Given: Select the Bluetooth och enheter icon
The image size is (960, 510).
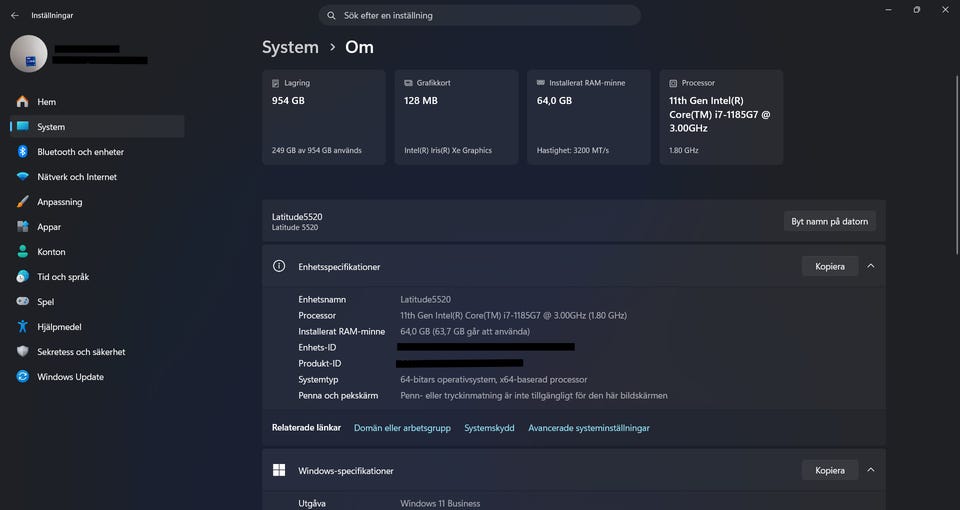Looking at the screenshot, I should click(22, 152).
